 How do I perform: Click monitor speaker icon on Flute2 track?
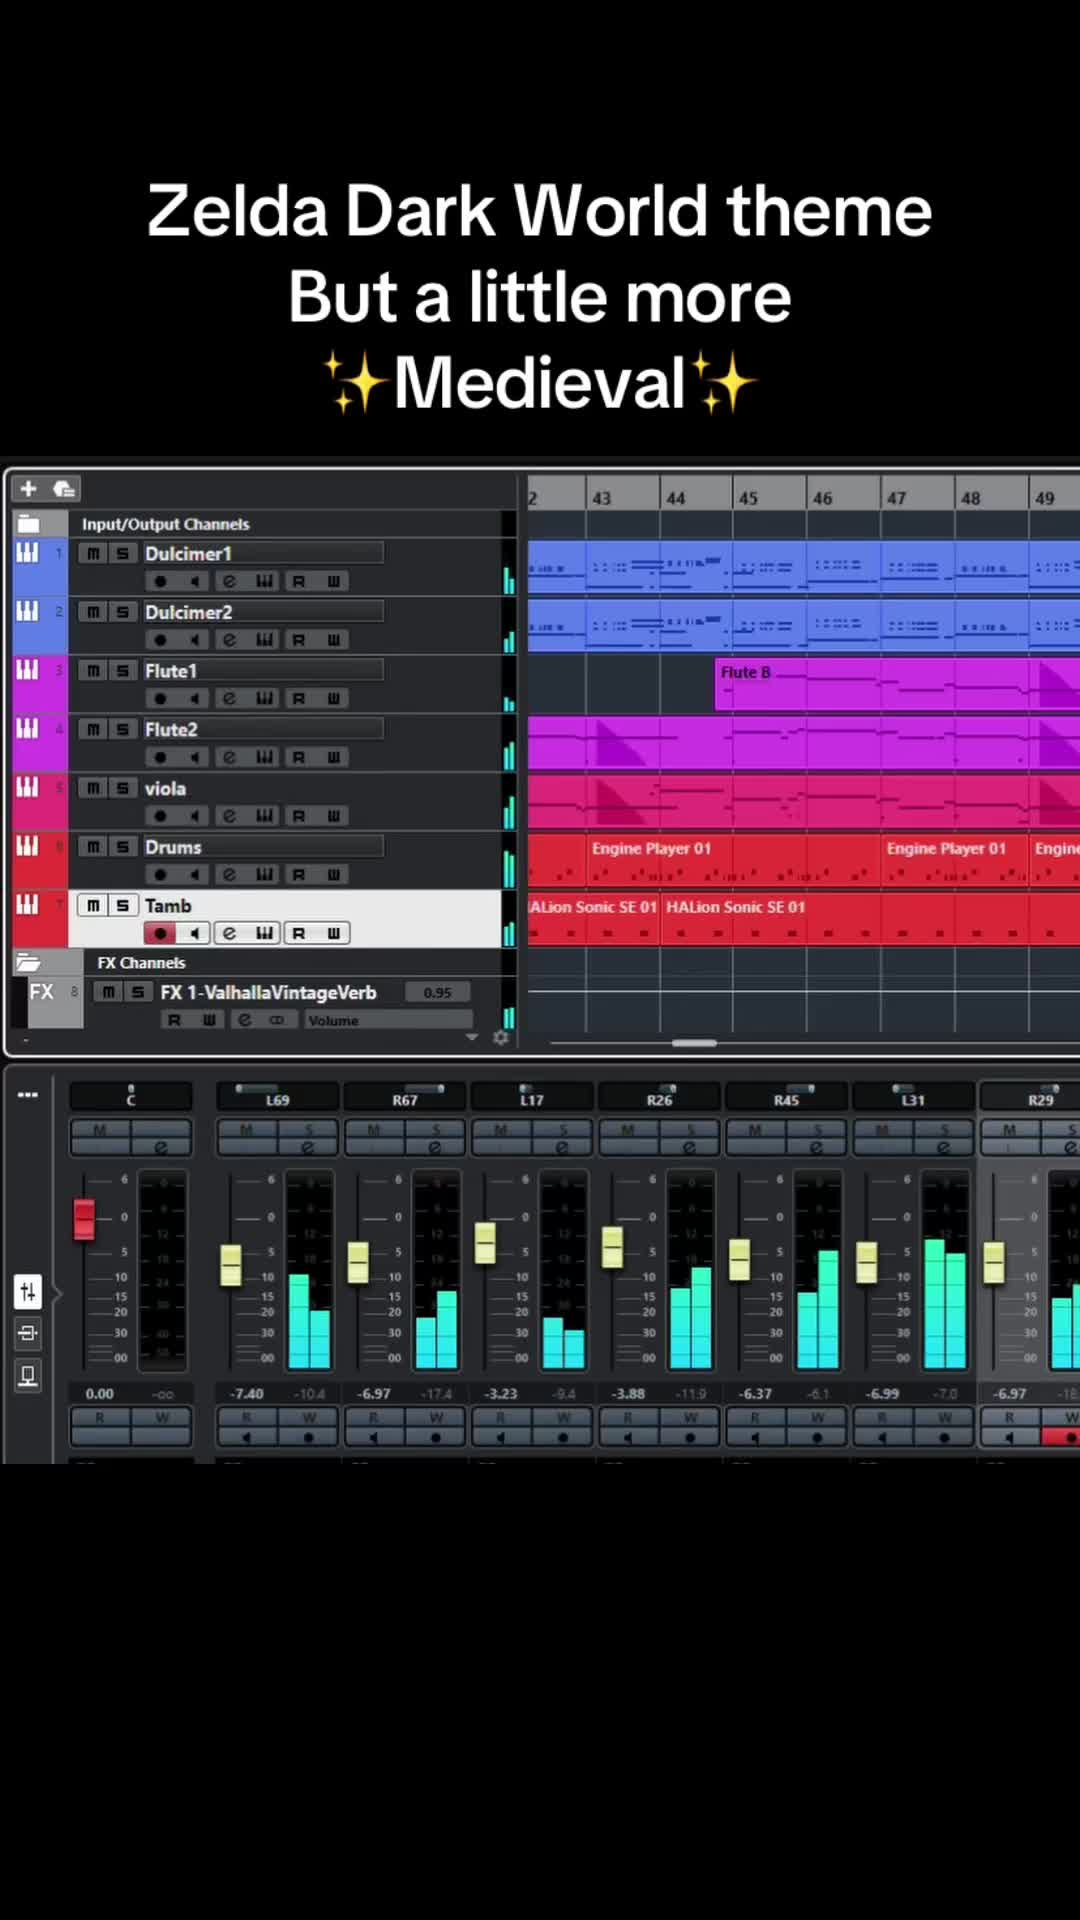(195, 757)
